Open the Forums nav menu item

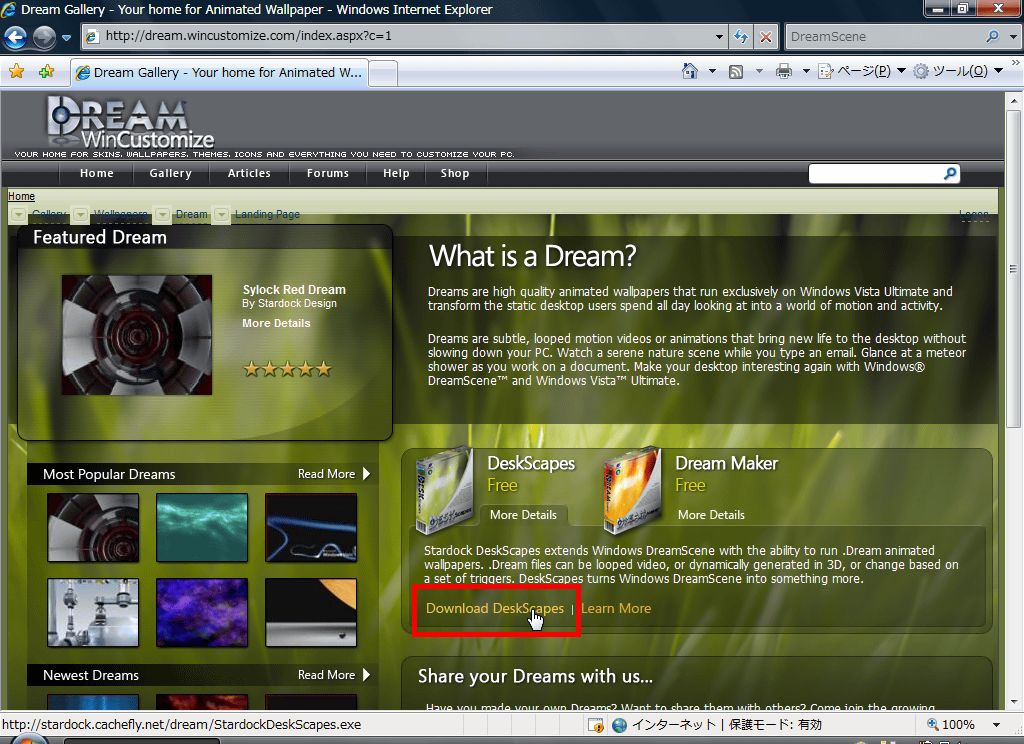[328, 173]
